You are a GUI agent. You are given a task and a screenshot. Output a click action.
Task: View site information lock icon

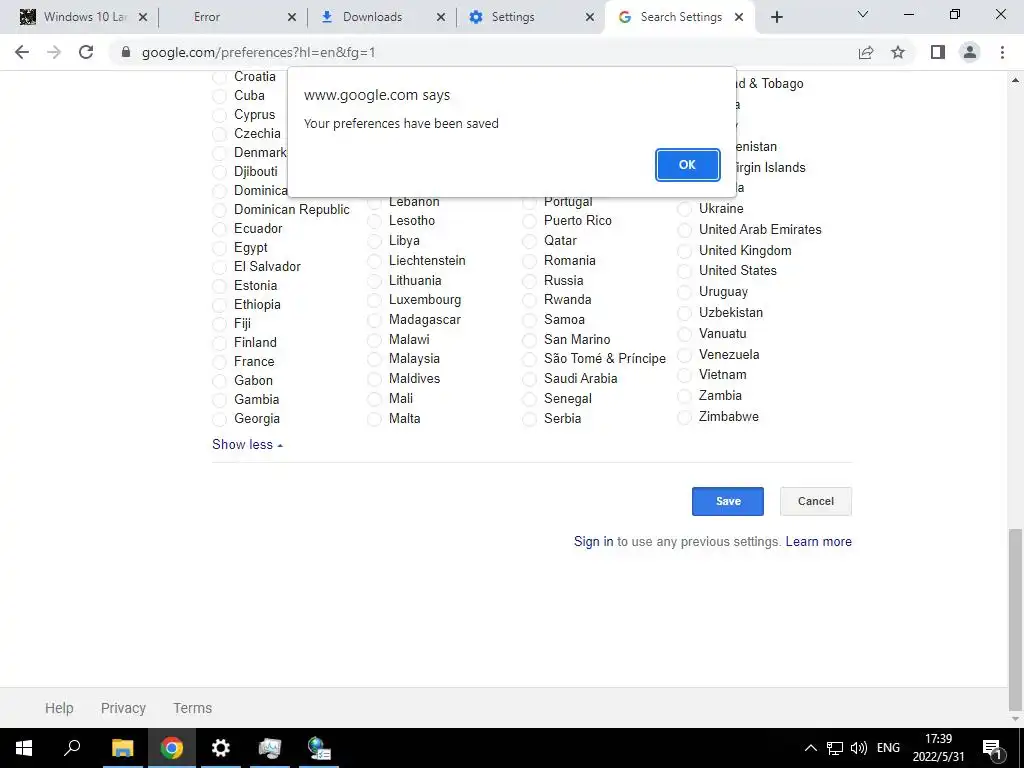pos(126,52)
